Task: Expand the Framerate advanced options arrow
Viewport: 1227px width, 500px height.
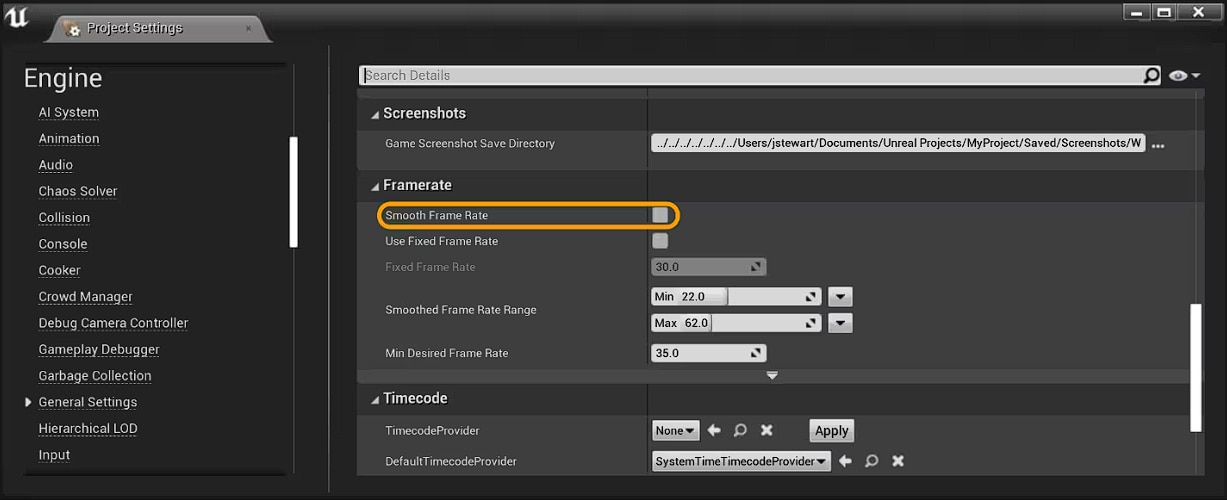Action: (x=772, y=376)
